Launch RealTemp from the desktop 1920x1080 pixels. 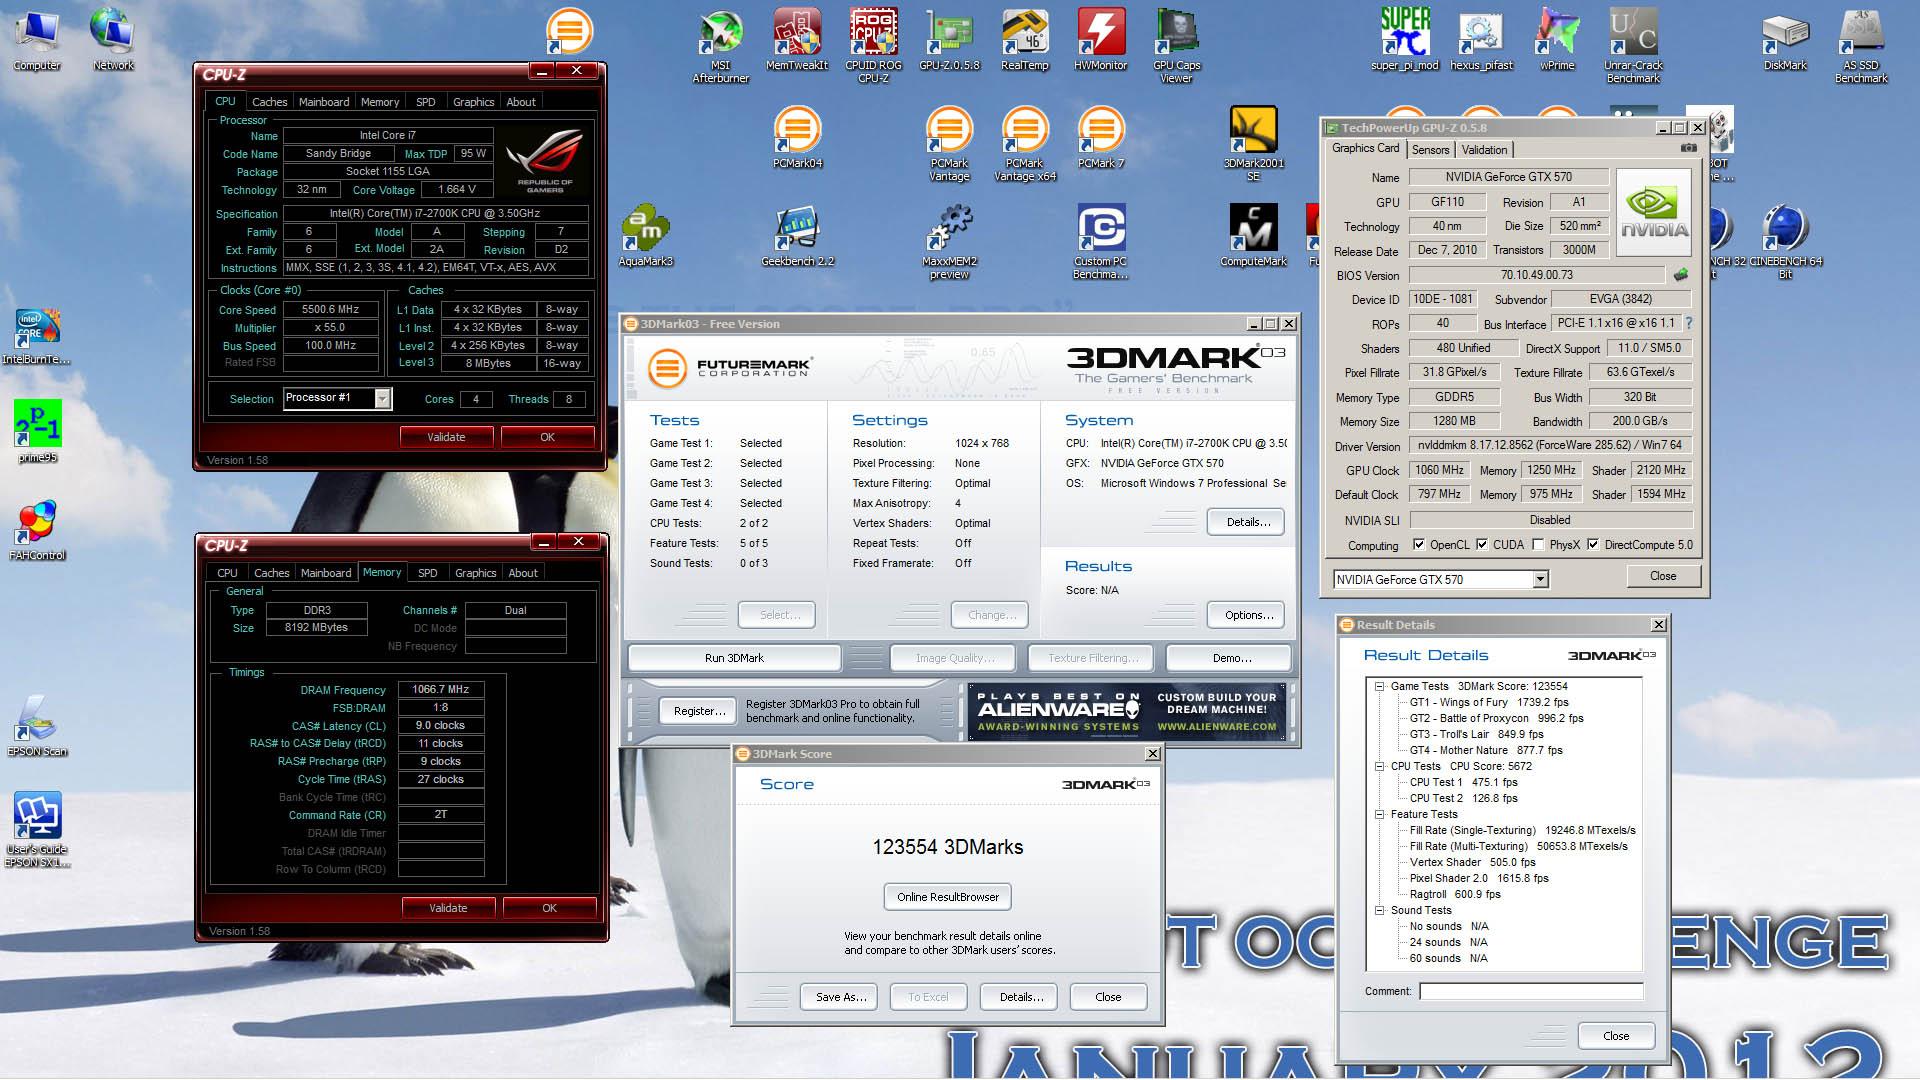coord(1025,40)
